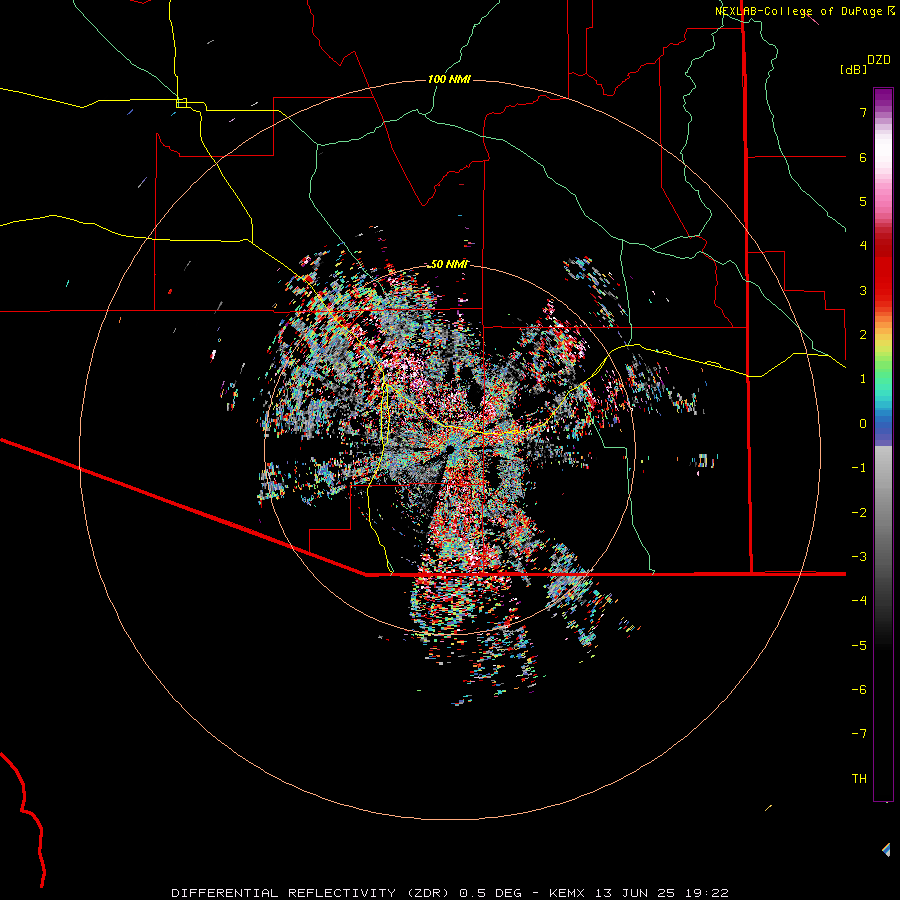Click scale value "-5" on the legend
The height and width of the screenshot is (900, 900).
pos(859,646)
